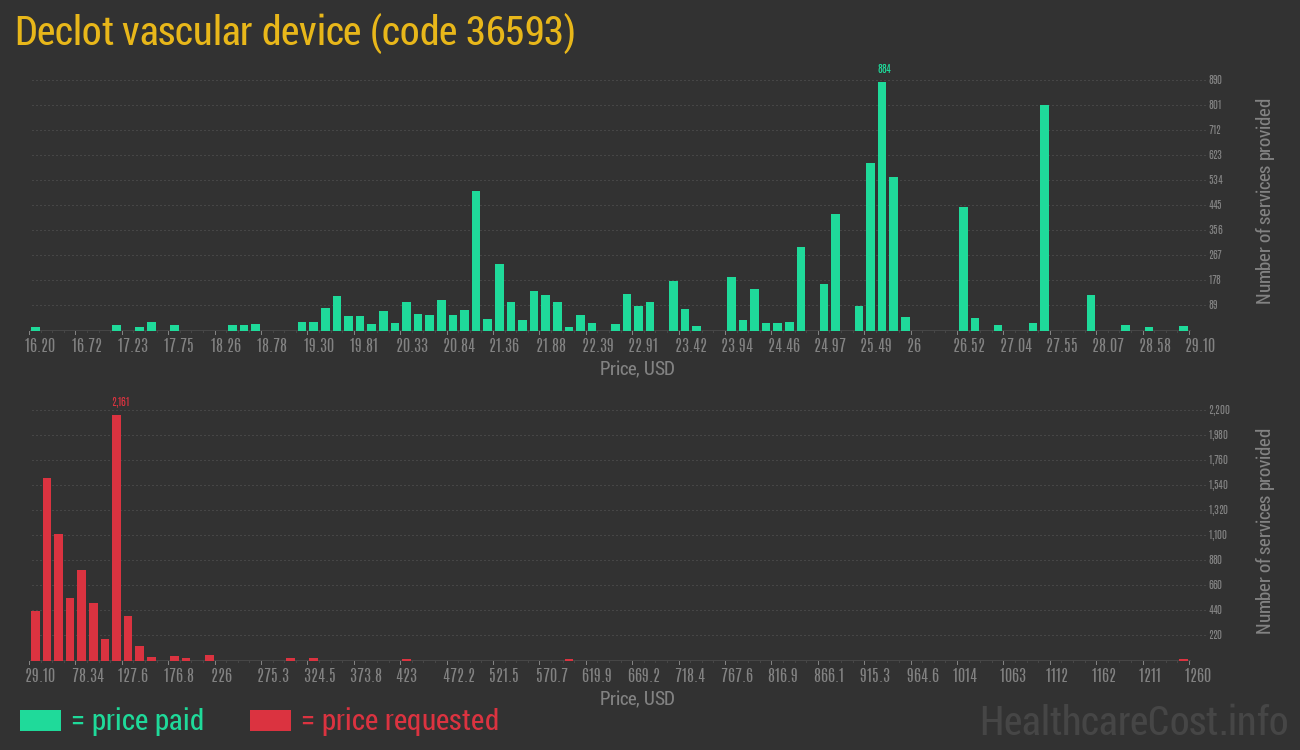The image size is (1300, 750).
Task: Click the 25.49 x-axis tick label
Action: (876, 346)
